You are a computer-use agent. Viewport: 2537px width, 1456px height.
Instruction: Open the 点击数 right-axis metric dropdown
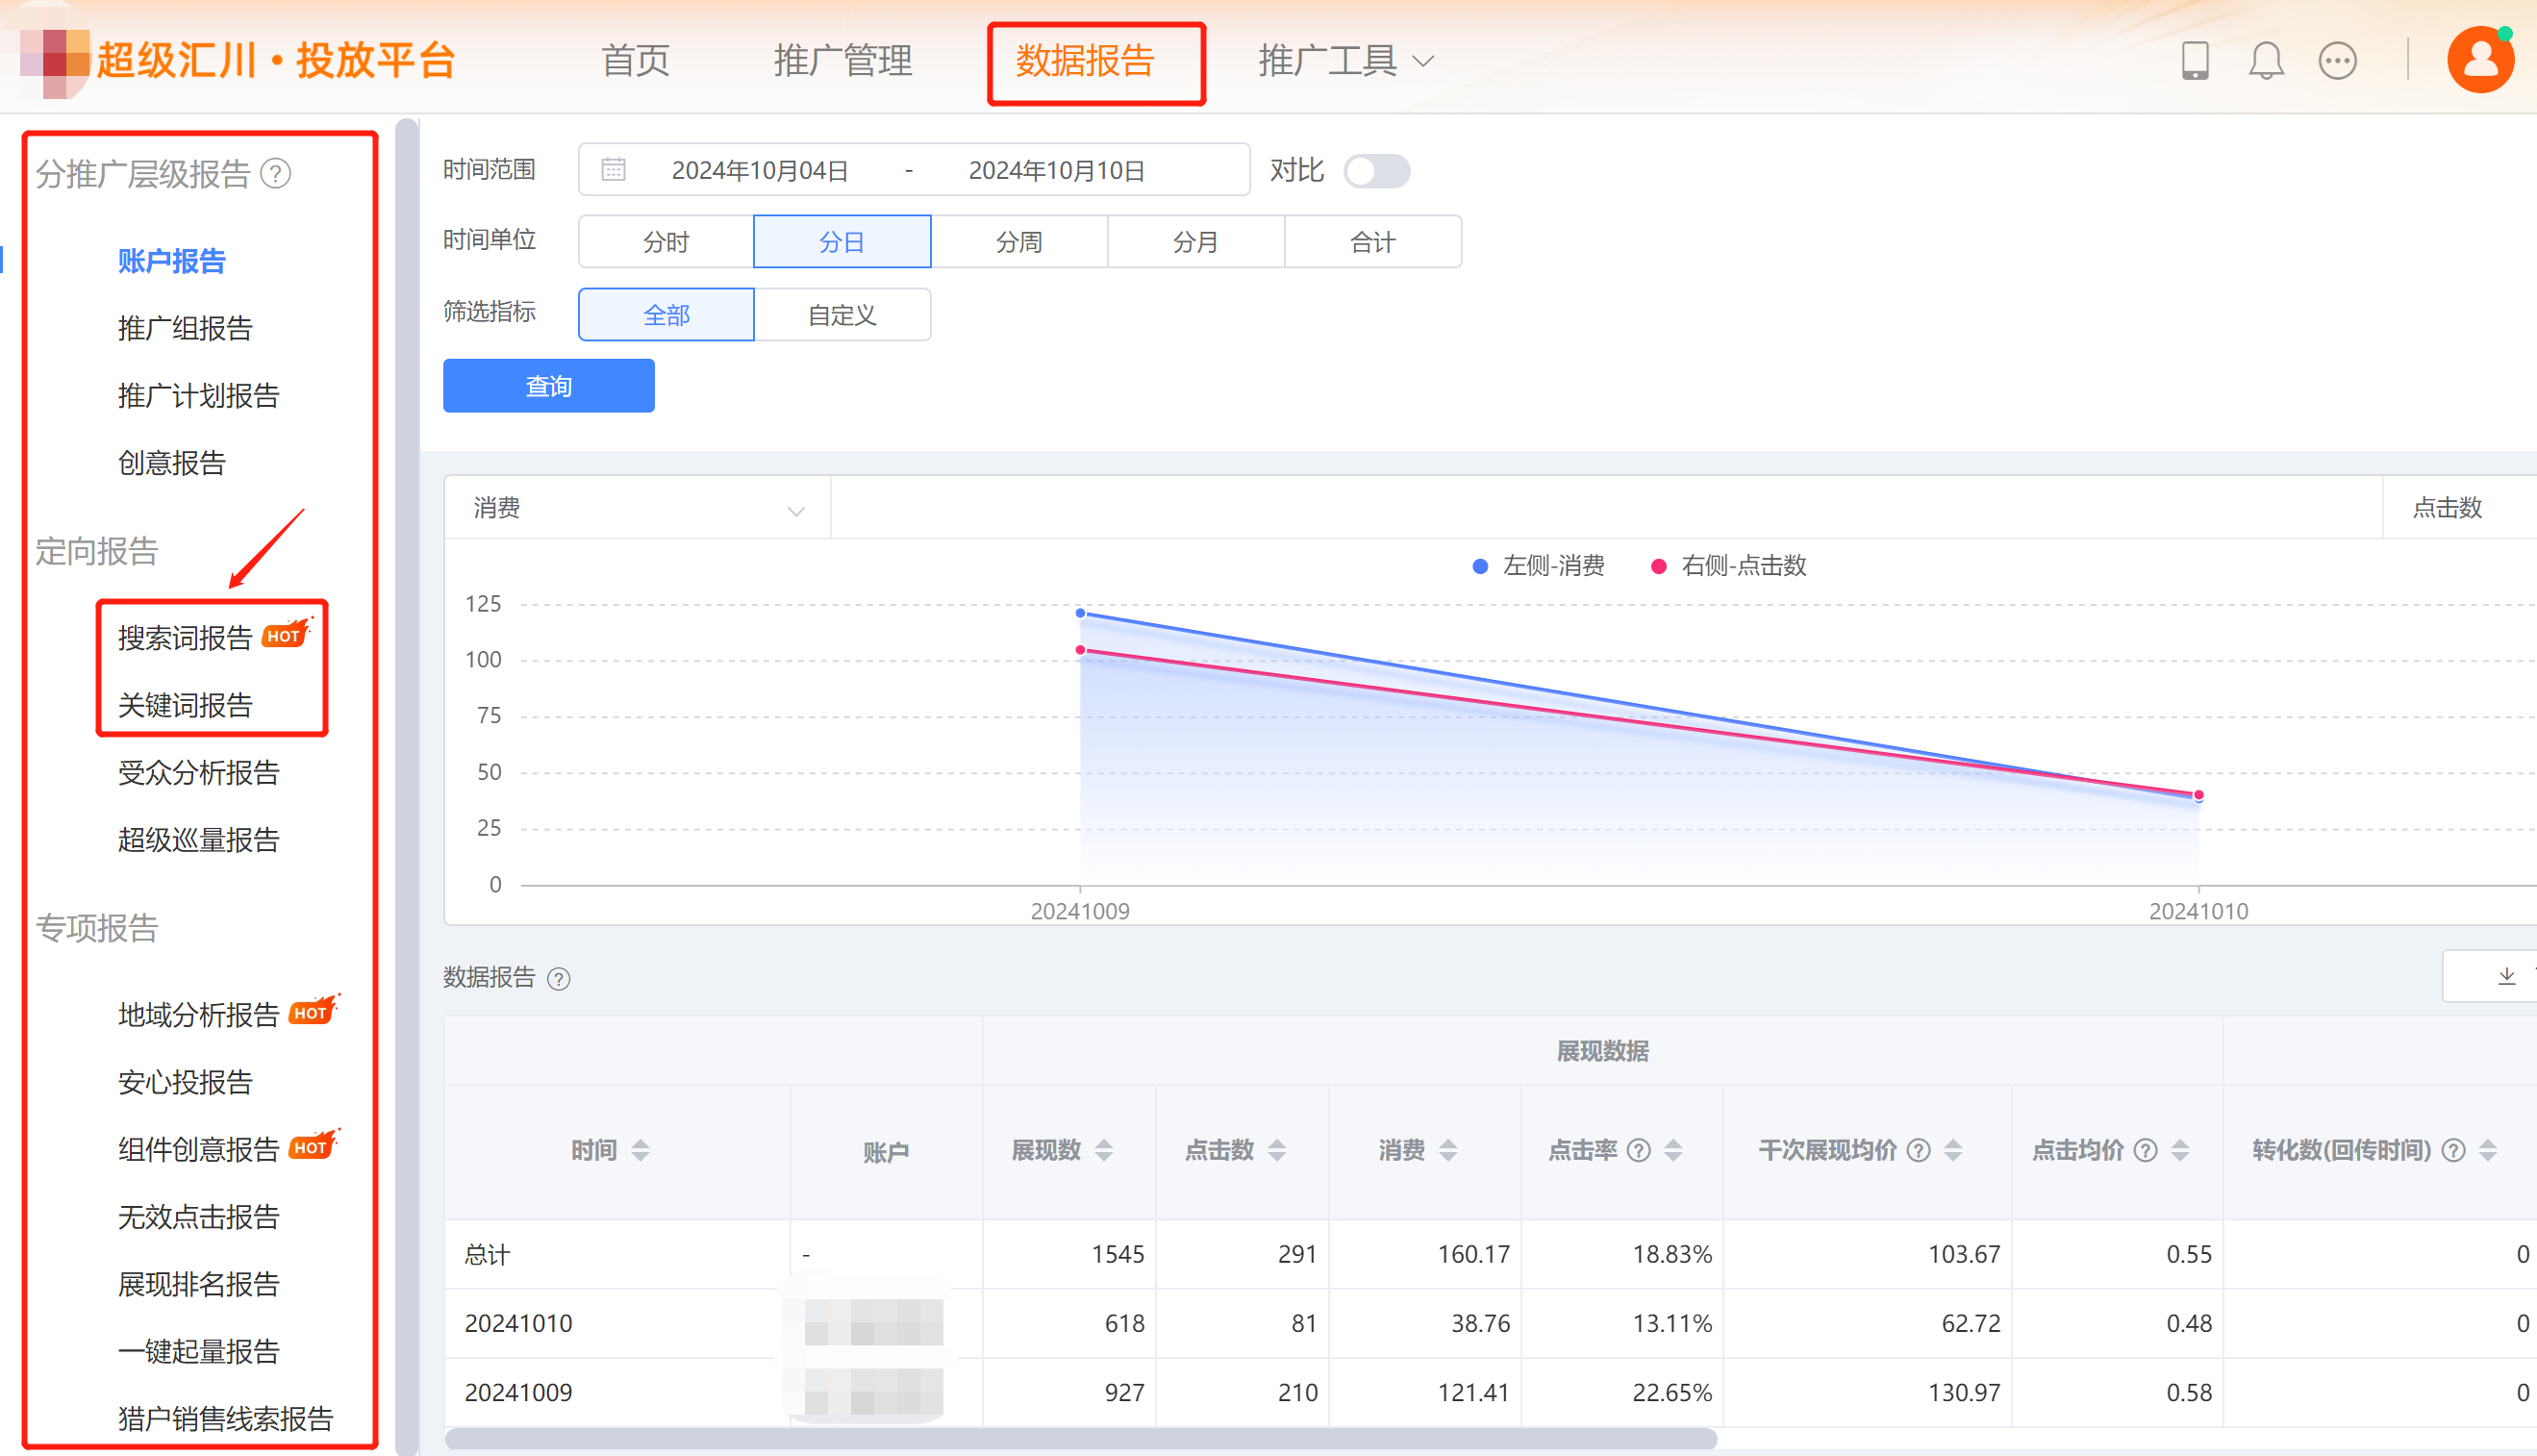click(2460, 508)
